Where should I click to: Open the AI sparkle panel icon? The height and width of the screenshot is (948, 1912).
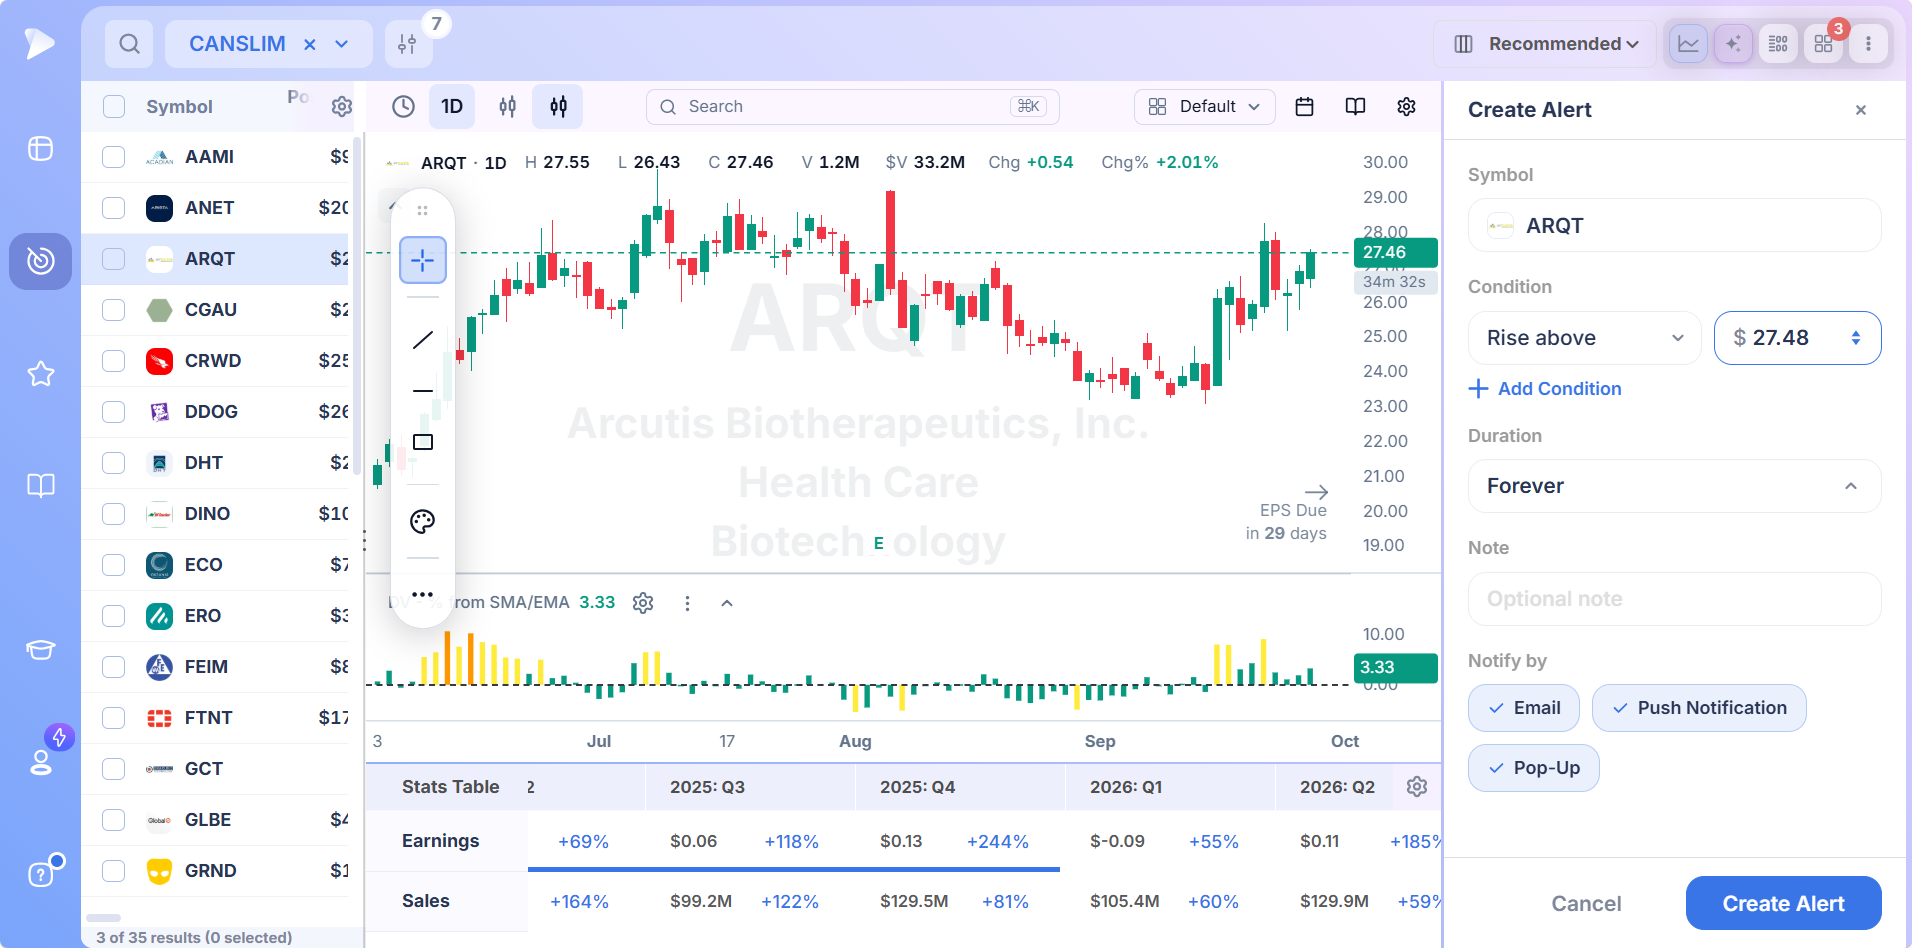pyautogui.click(x=1733, y=44)
